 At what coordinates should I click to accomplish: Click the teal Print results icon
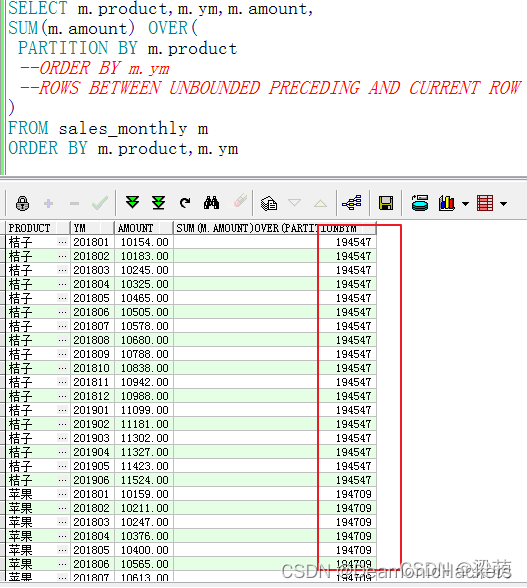(x=419, y=203)
